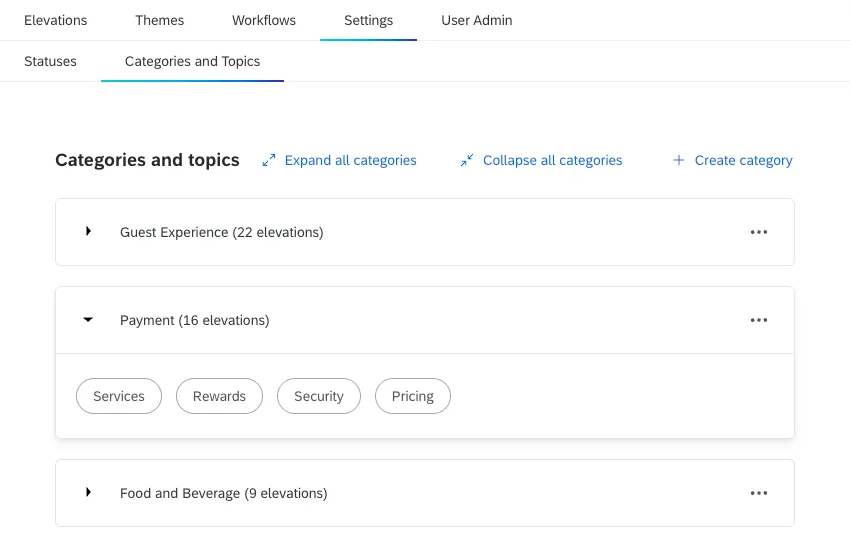This screenshot has width=850, height=534.
Task: Open the Guest Experience three-dot options menu
Action: click(x=759, y=232)
